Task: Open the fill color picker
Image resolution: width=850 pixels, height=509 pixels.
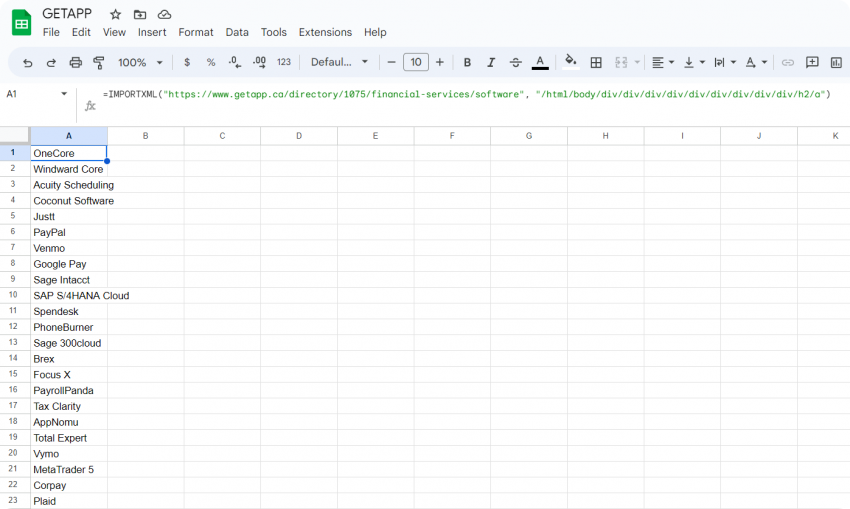Action: pos(570,62)
